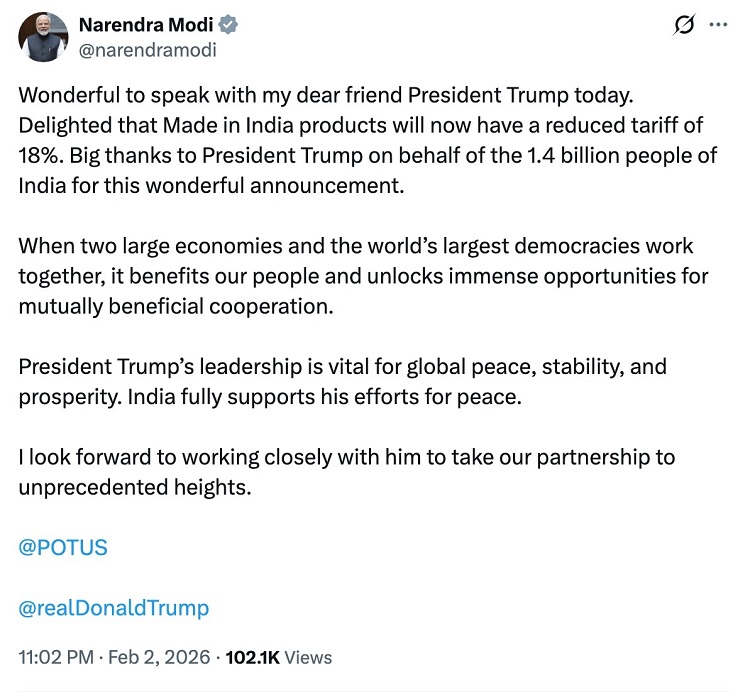Click the "18%" tariff figure
The width and height of the screenshot is (750, 692).
(39, 155)
